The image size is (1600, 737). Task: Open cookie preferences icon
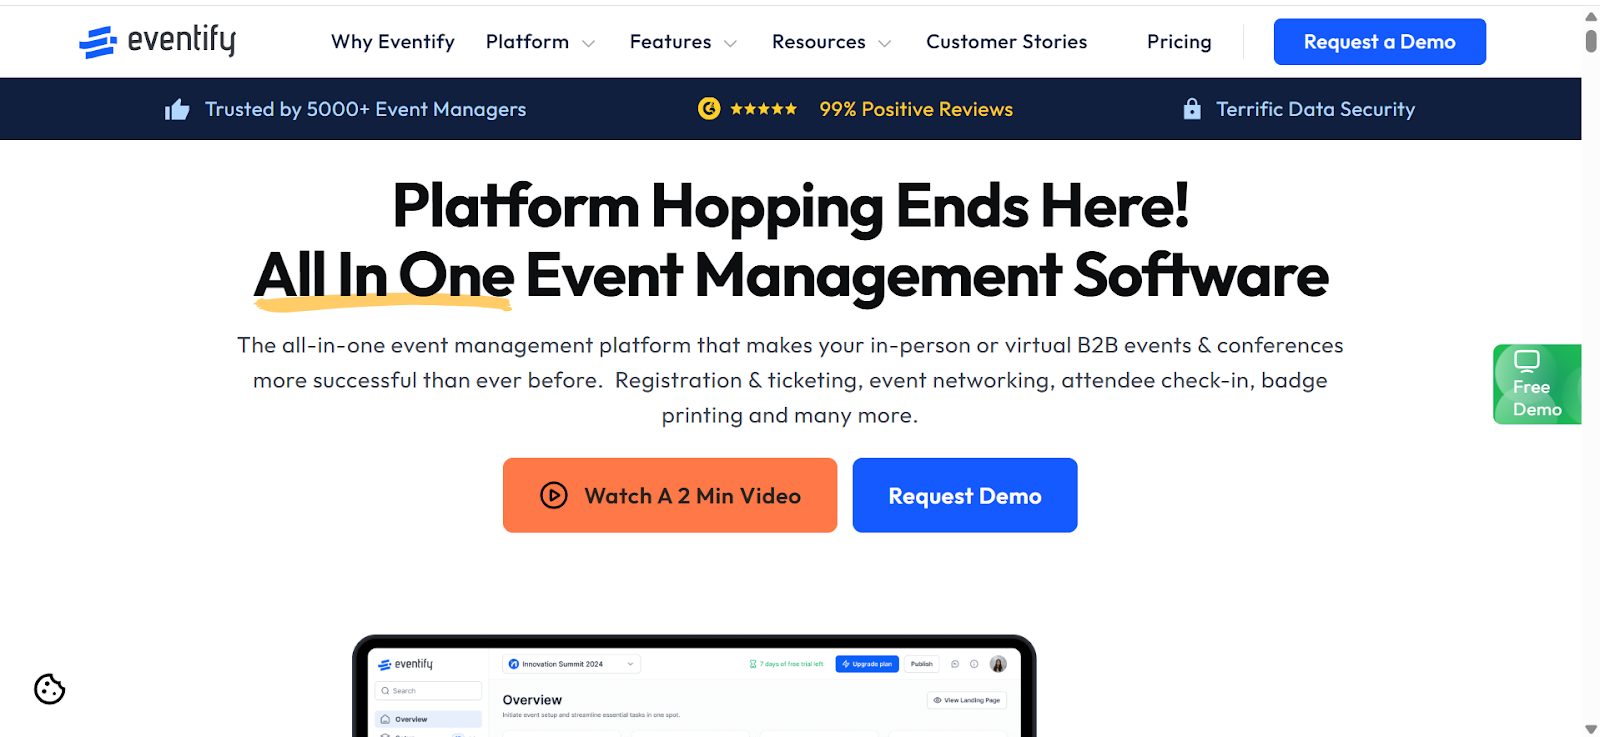[x=49, y=689]
